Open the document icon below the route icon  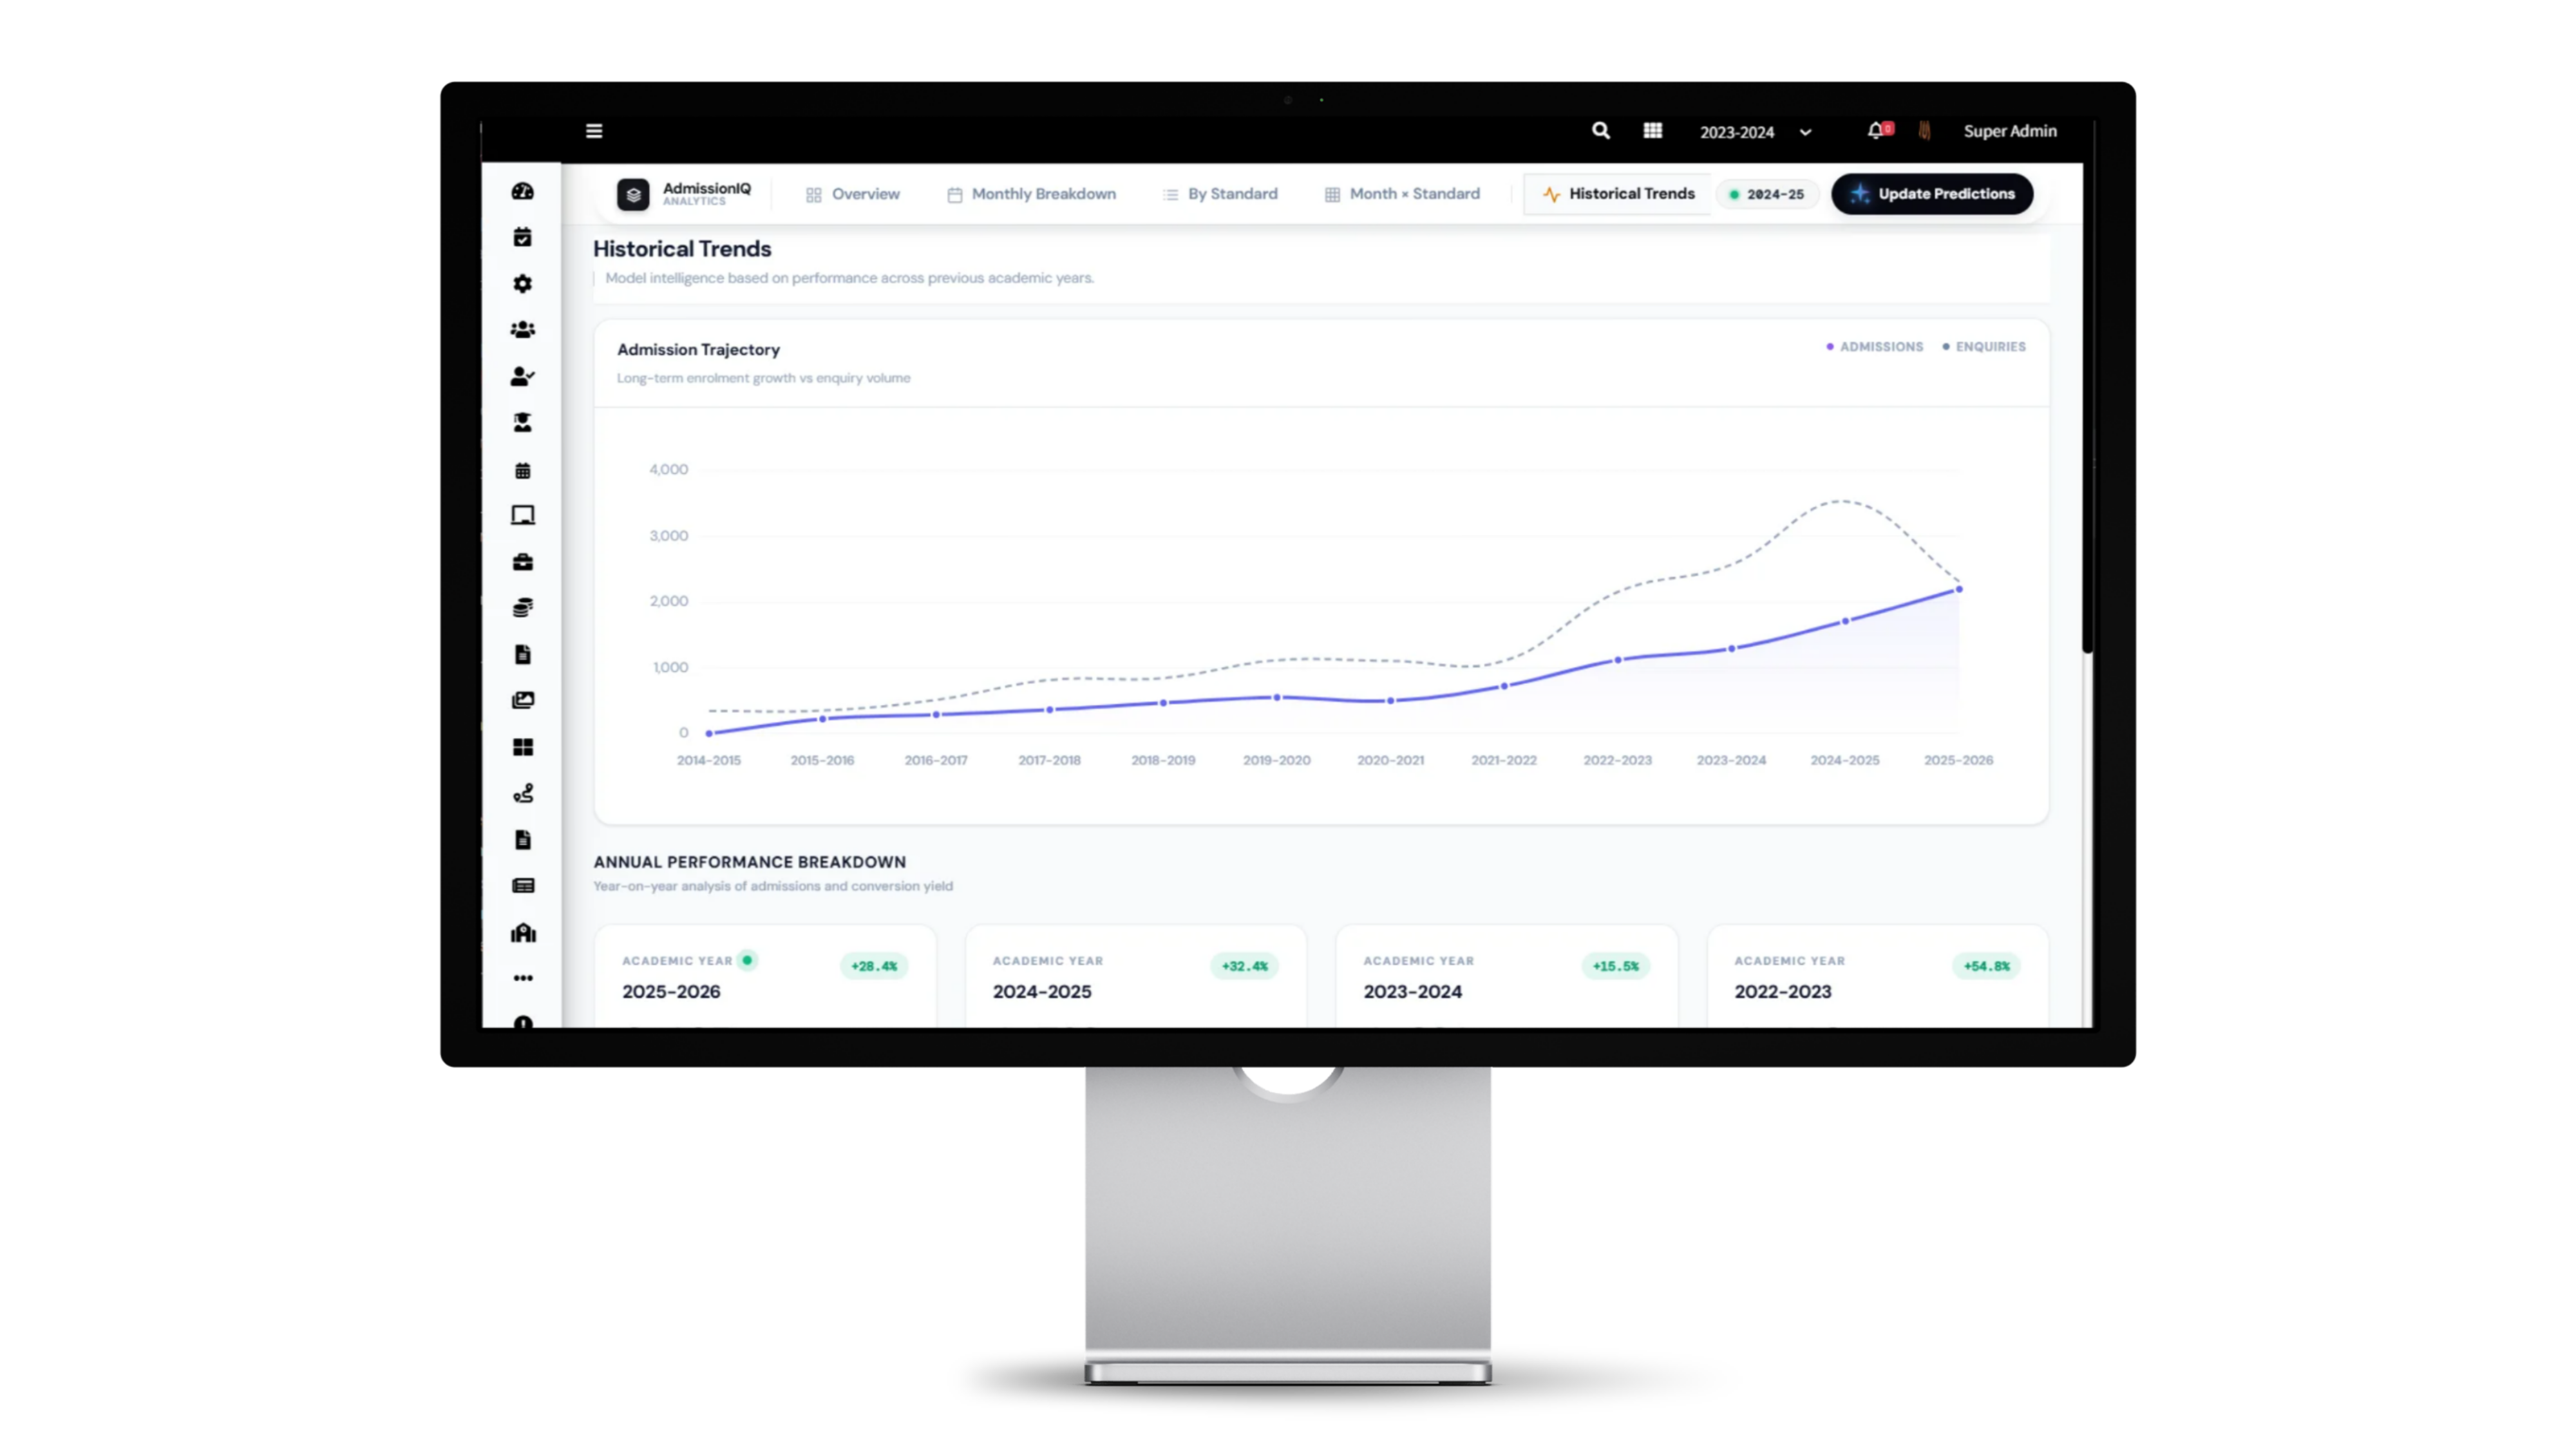[x=523, y=840]
